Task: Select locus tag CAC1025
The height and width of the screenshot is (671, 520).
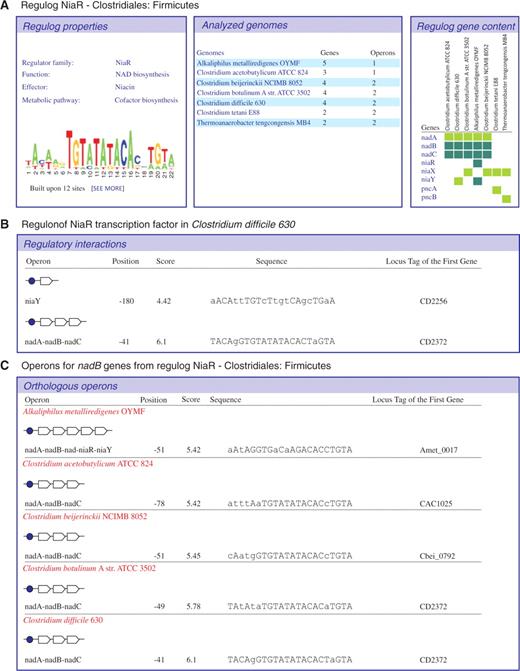Action: tap(436, 504)
